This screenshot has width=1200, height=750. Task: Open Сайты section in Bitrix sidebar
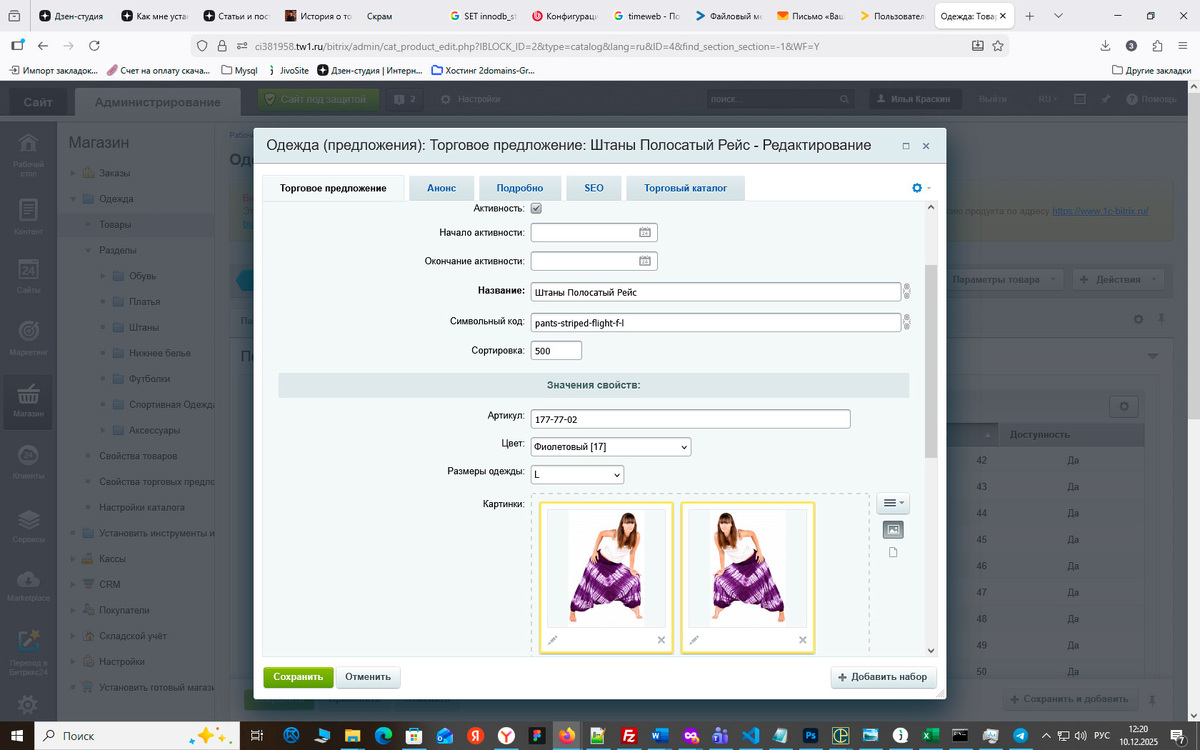click(28, 278)
